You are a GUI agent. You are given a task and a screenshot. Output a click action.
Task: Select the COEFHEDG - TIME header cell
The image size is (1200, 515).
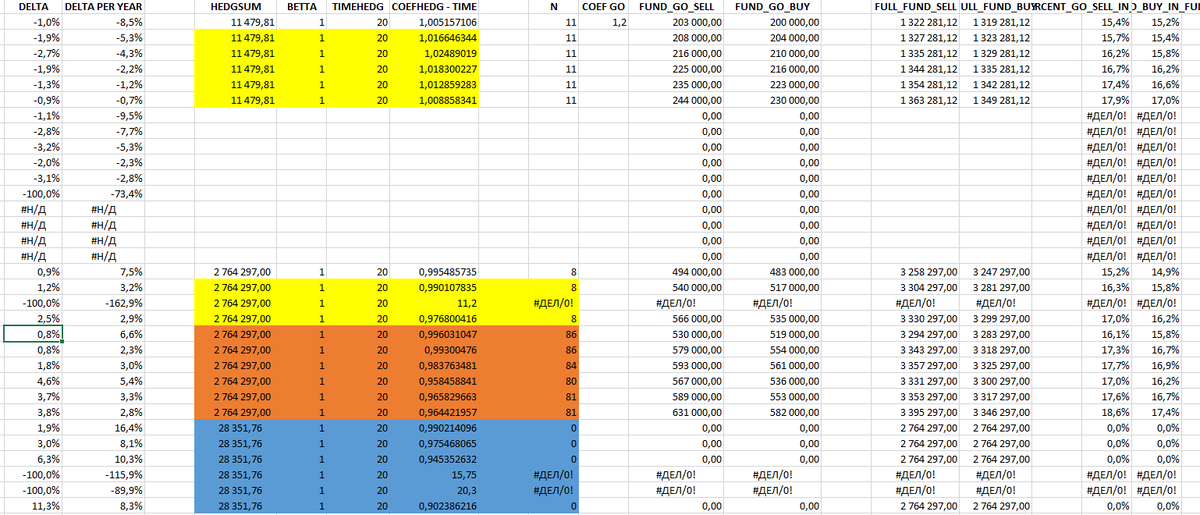coord(434,7)
